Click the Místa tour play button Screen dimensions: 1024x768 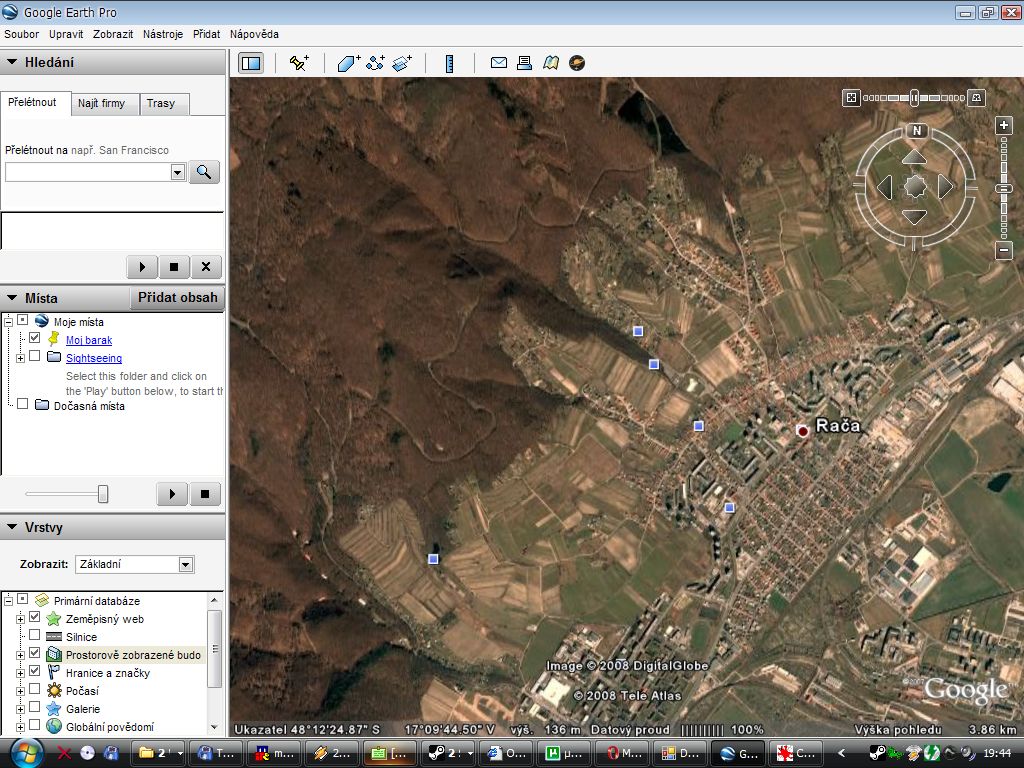(172, 494)
